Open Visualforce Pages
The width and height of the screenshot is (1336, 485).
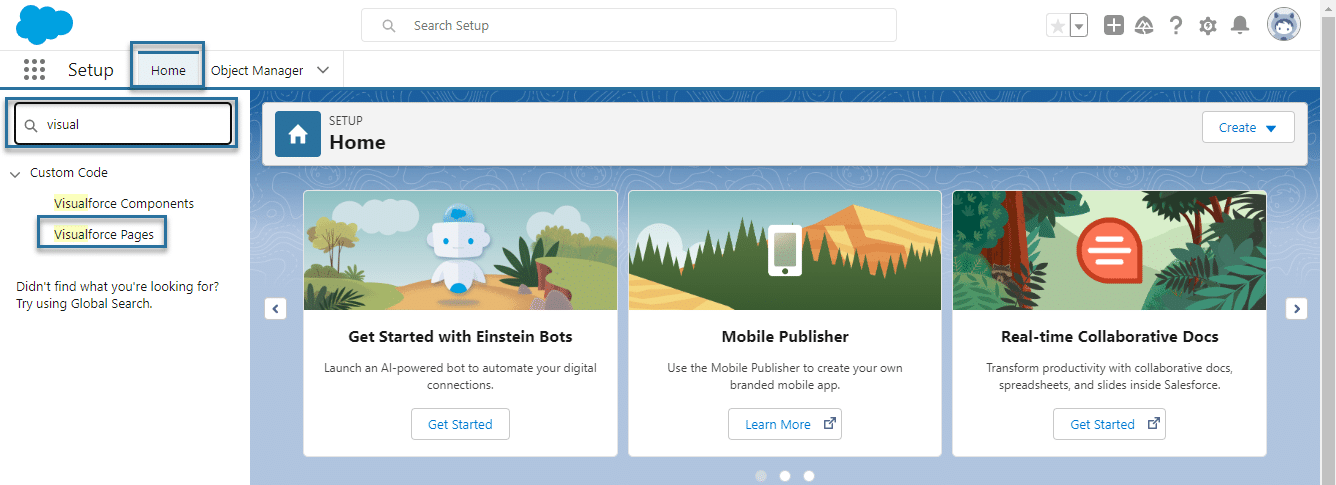[x=104, y=235]
